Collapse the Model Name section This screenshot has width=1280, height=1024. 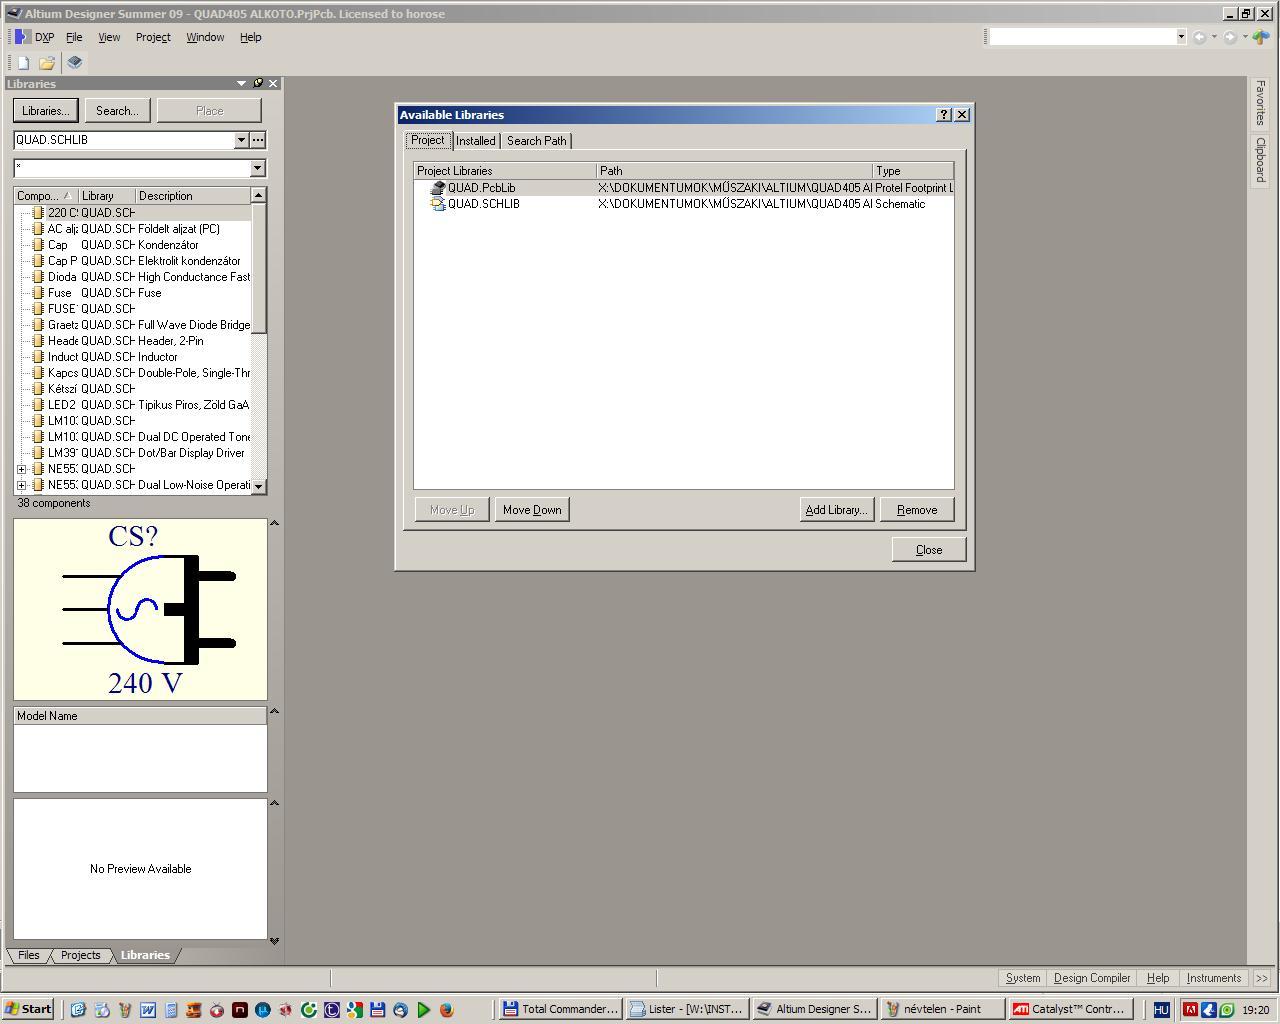coord(275,711)
